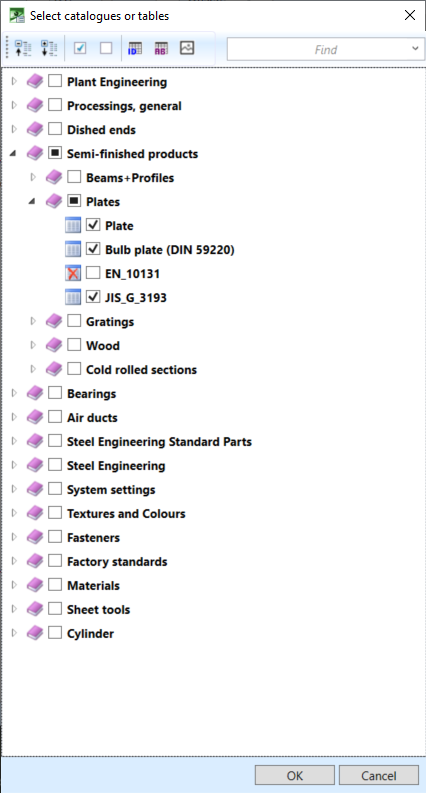Tick the Beams+Profiles checkbox
Screen dimensions: 426x793
[x=74, y=178]
